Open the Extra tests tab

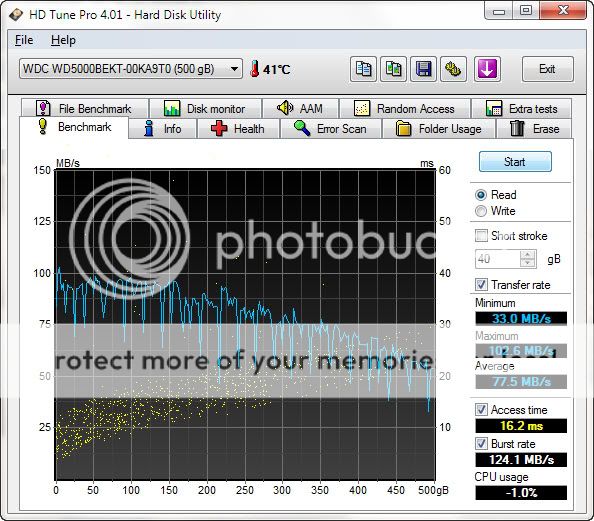coord(522,109)
